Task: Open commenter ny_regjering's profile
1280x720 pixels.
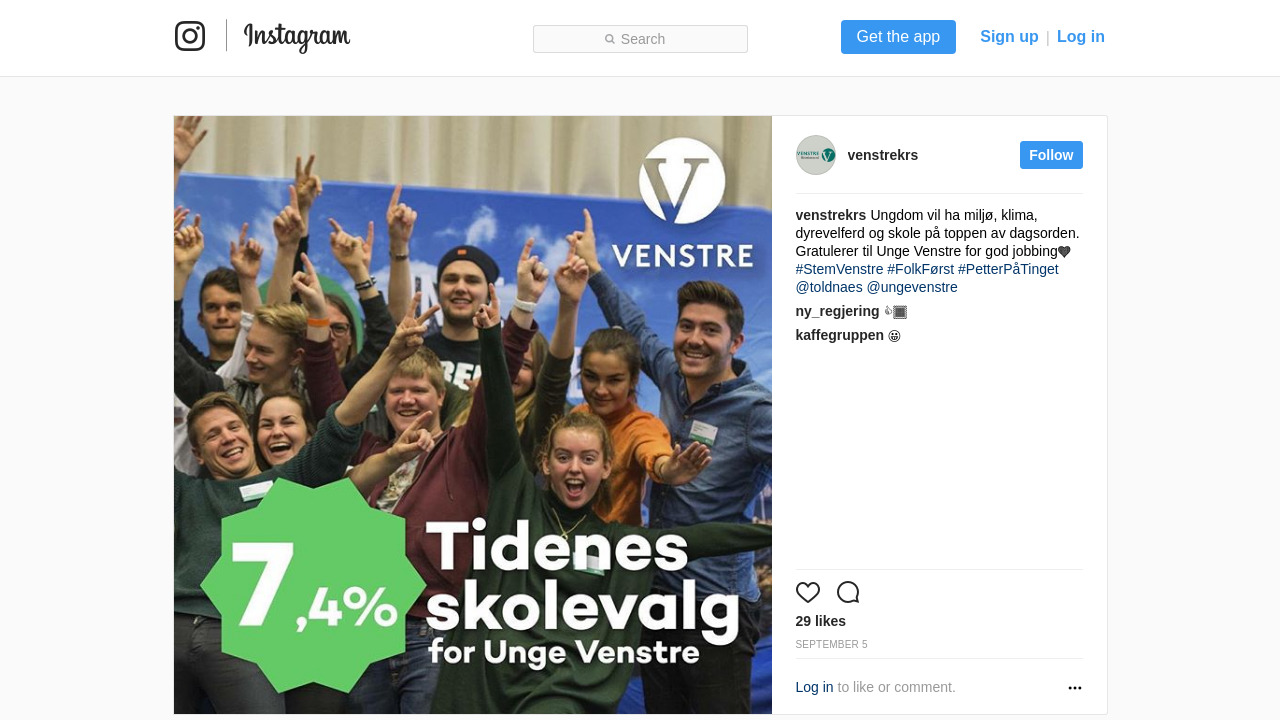Action: pos(838,311)
